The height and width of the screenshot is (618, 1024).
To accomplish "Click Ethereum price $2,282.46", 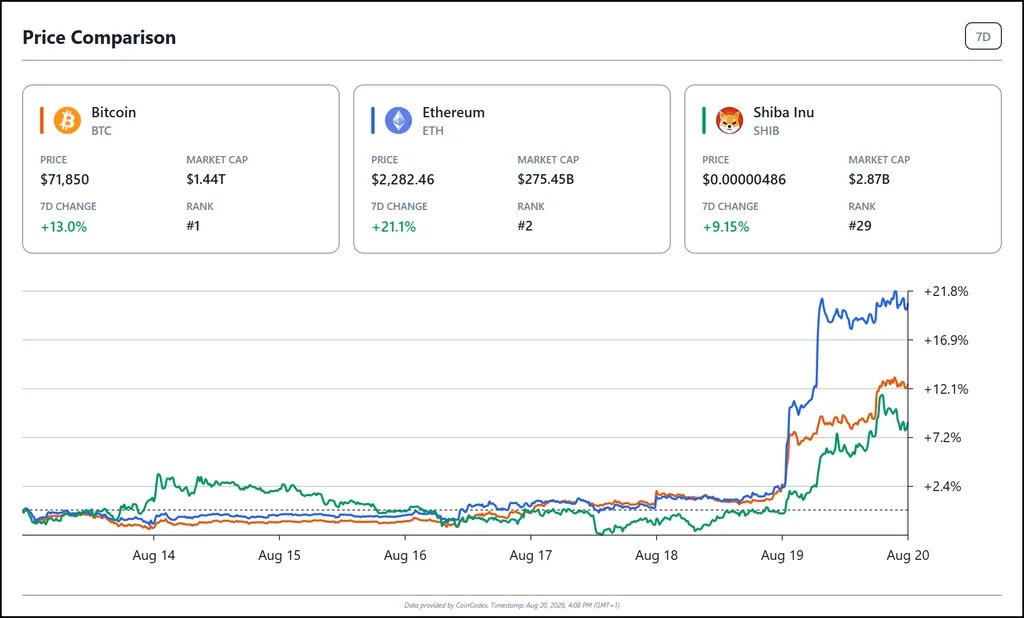I will click(402, 179).
